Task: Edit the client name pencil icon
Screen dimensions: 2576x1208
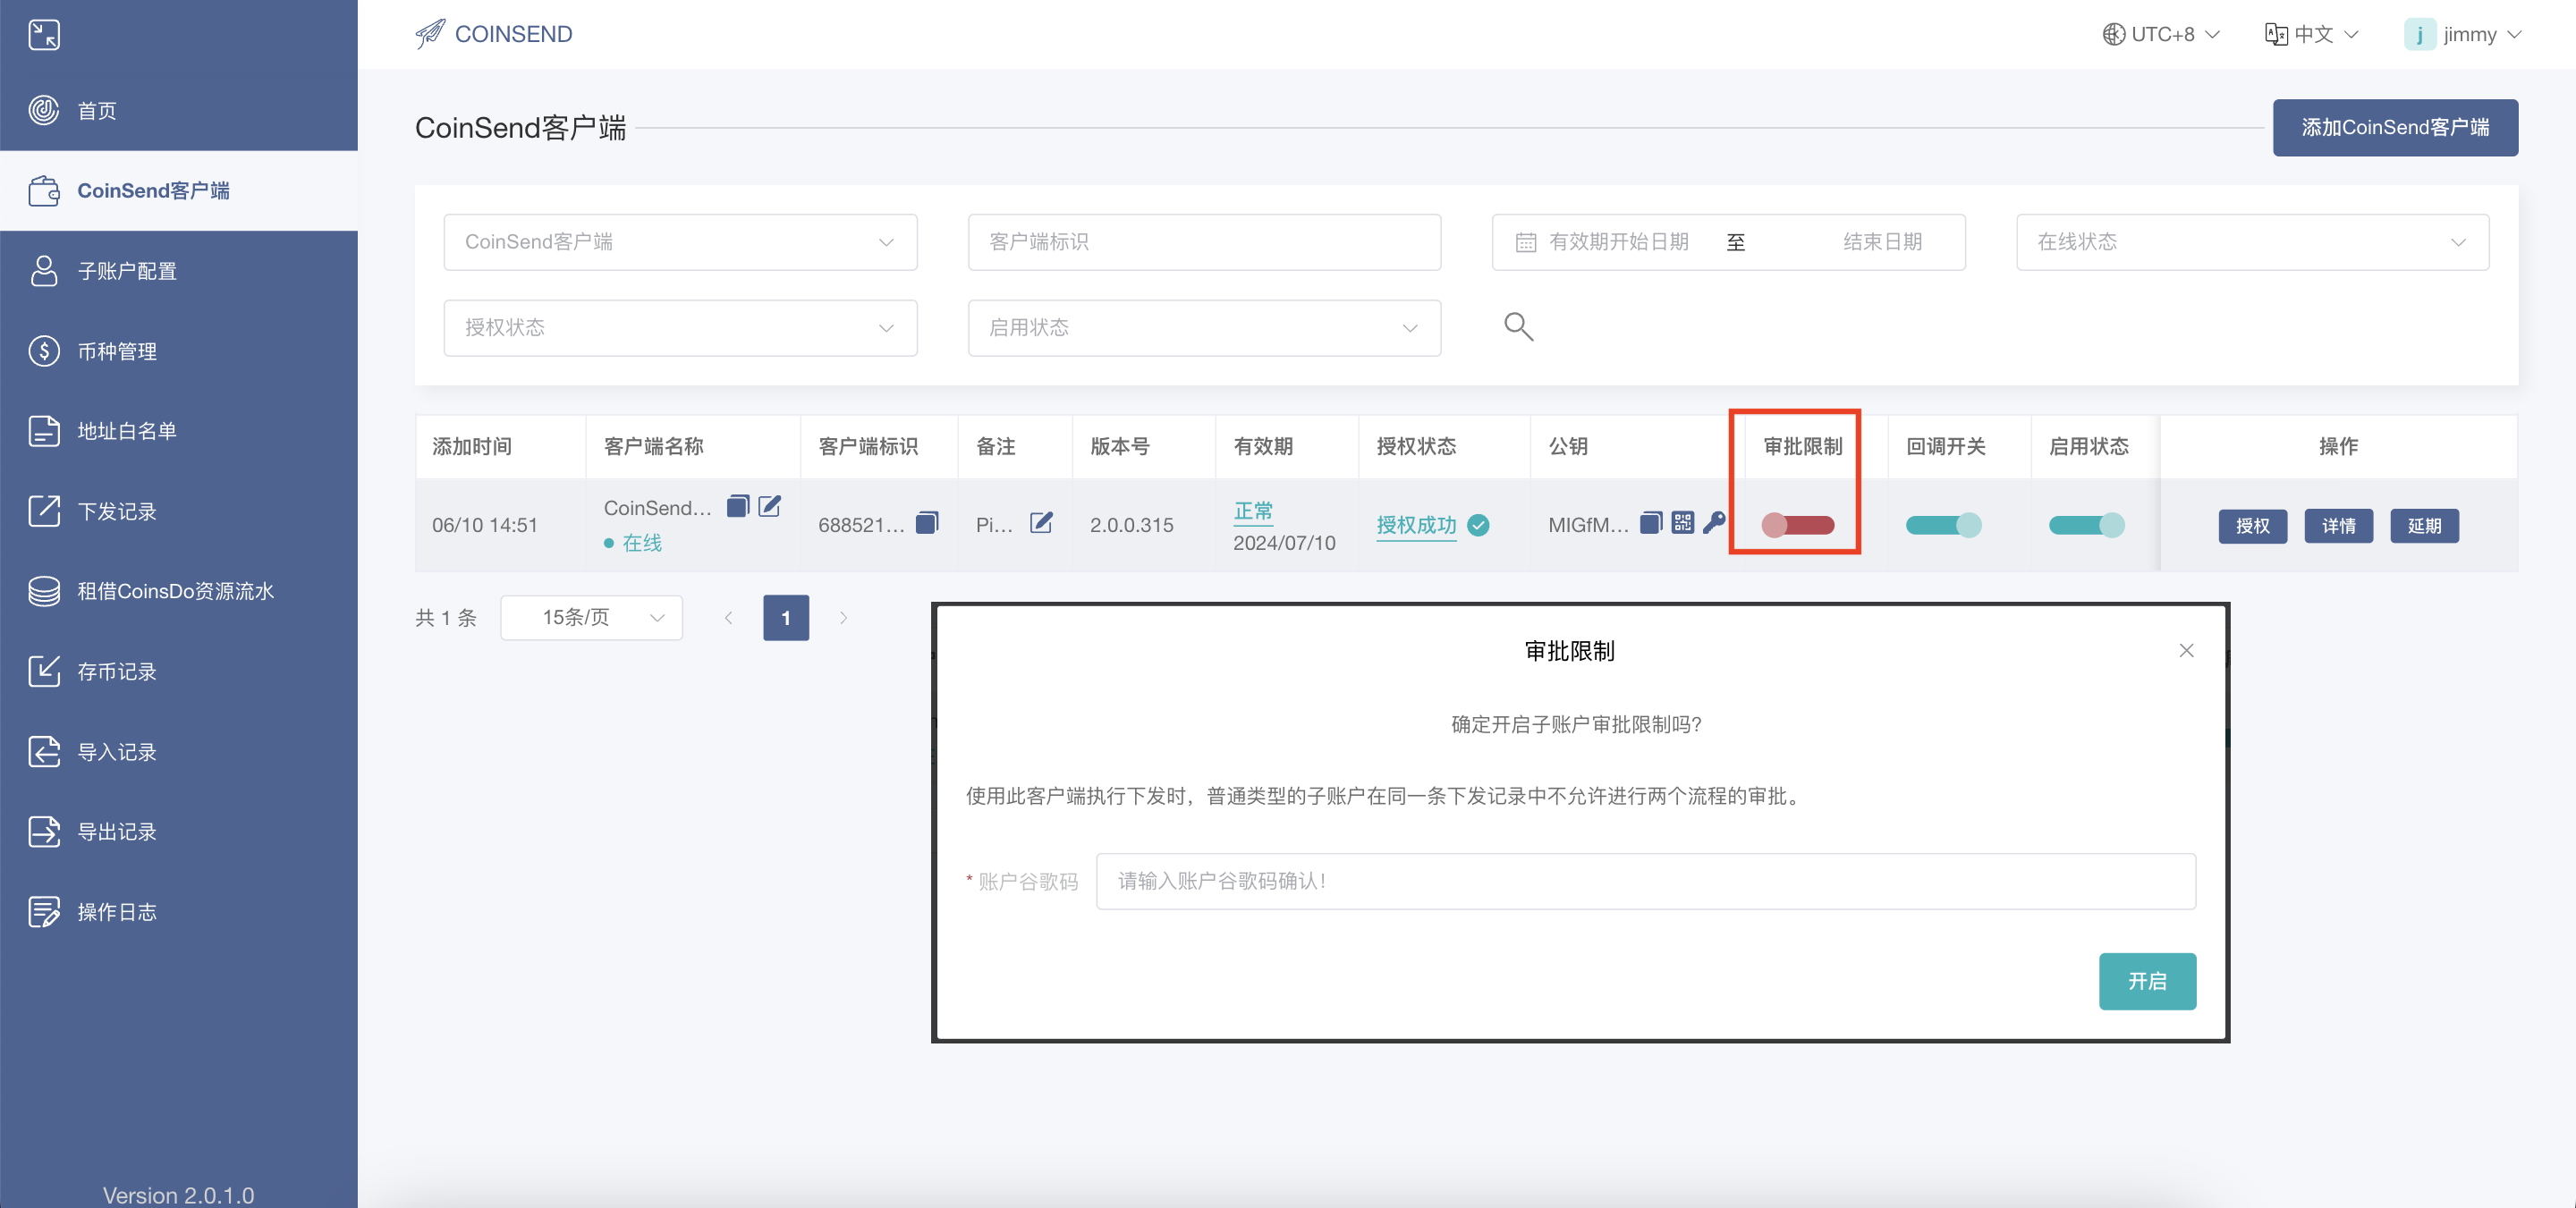Action: [x=769, y=506]
